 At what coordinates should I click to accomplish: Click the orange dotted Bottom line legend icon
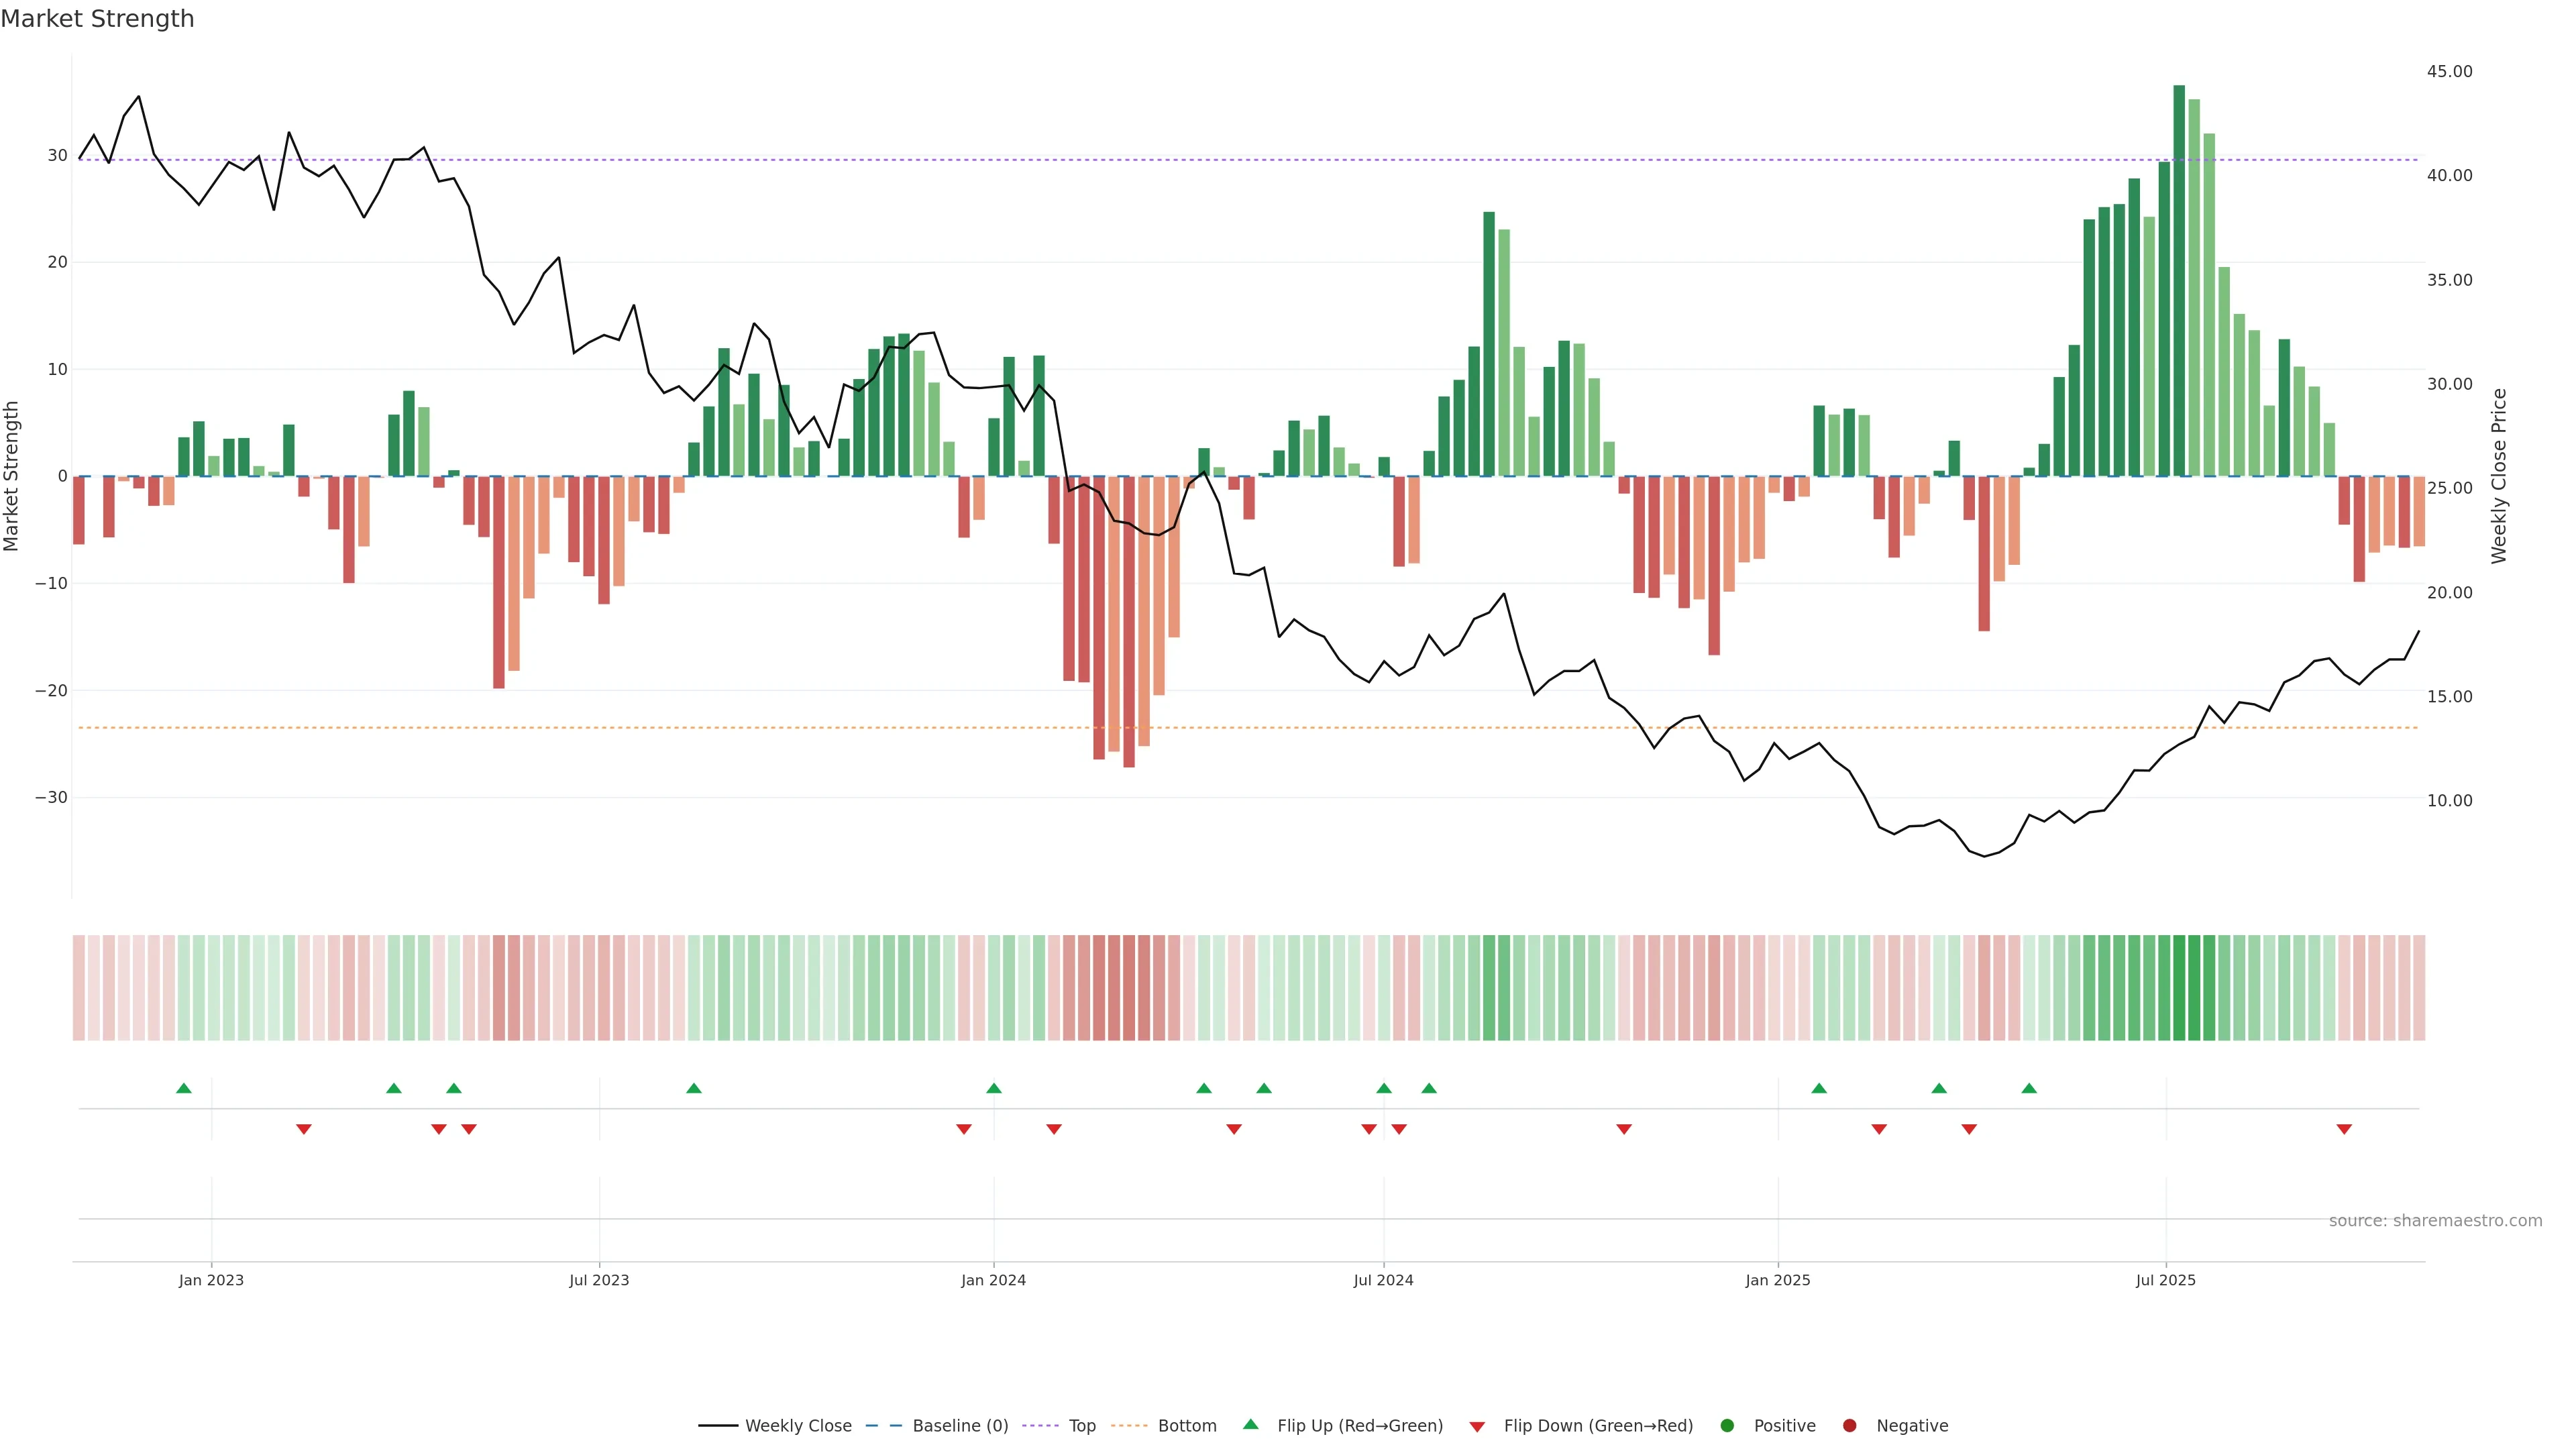click(x=1129, y=1426)
